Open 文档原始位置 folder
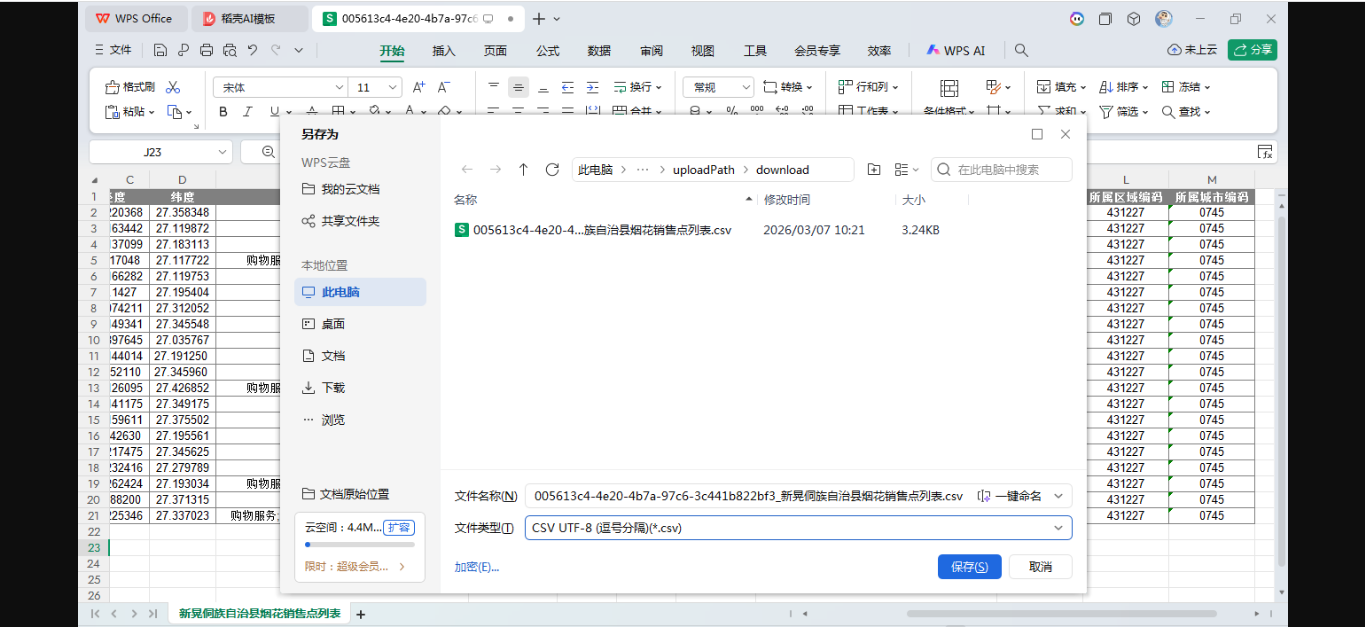Screen dimensions: 1365x627 pyautogui.click(x=346, y=494)
